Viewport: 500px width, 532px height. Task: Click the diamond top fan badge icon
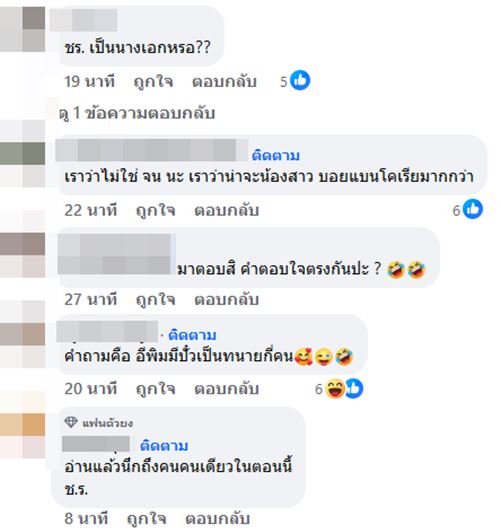tap(71, 422)
